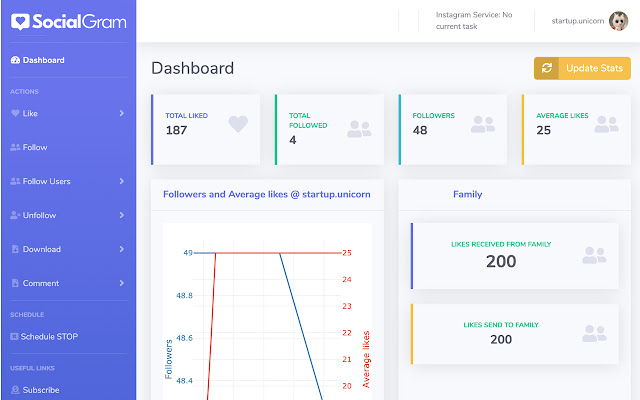Click the Dashboard gauge icon in sidebar
The image size is (640, 400).
[15, 60]
